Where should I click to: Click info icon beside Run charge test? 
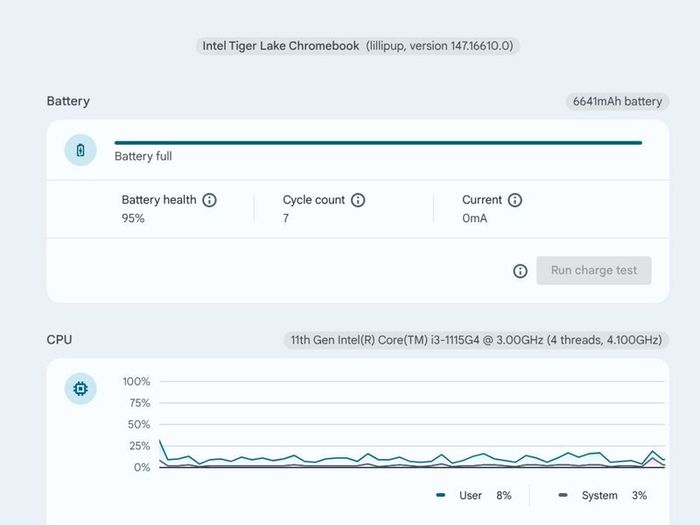coord(520,271)
